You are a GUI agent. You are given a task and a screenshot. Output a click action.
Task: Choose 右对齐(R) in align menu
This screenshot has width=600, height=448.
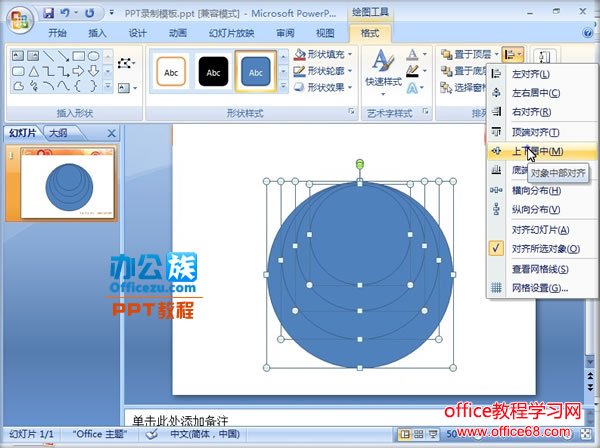pyautogui.click(x=542, y=112)
